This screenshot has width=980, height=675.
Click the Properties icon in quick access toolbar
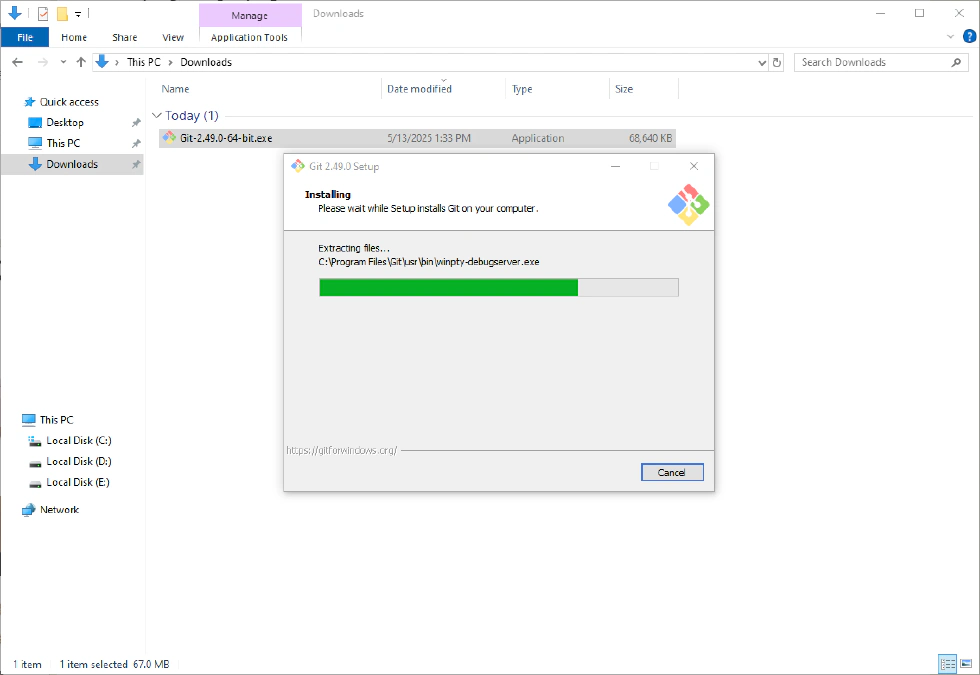(42, 14)
